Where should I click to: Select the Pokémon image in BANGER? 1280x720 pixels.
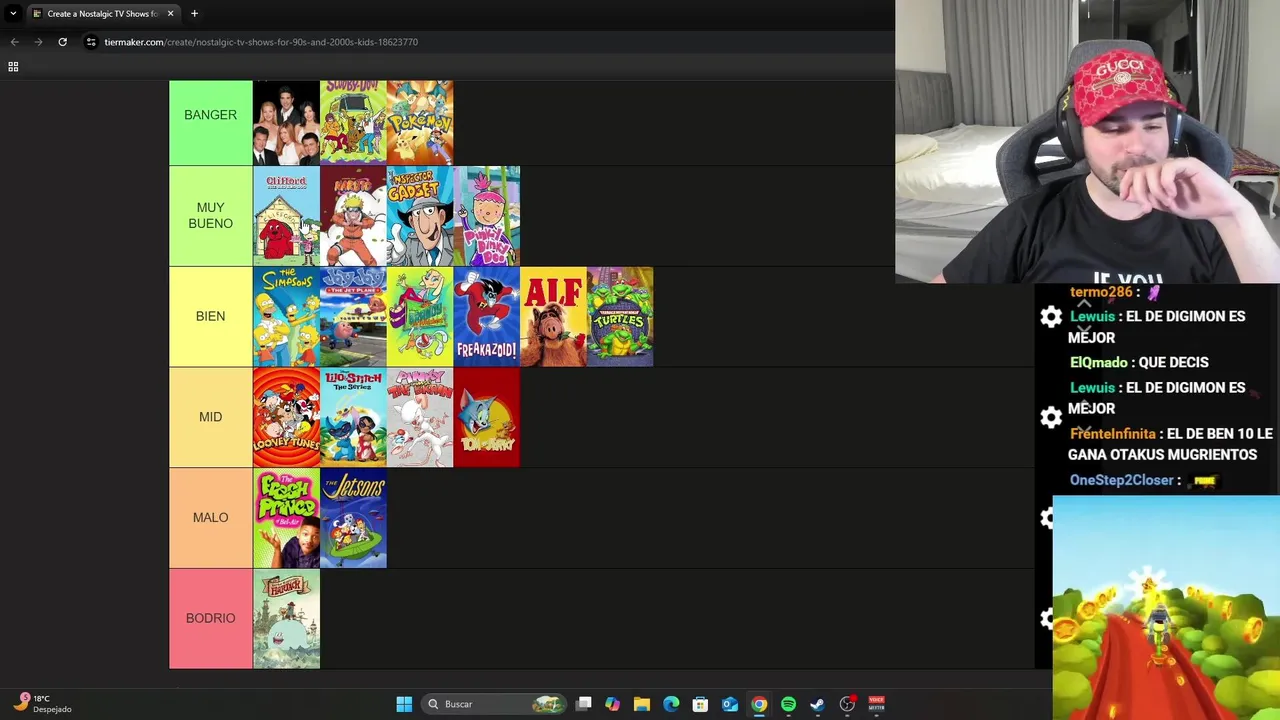coord(420,122)
